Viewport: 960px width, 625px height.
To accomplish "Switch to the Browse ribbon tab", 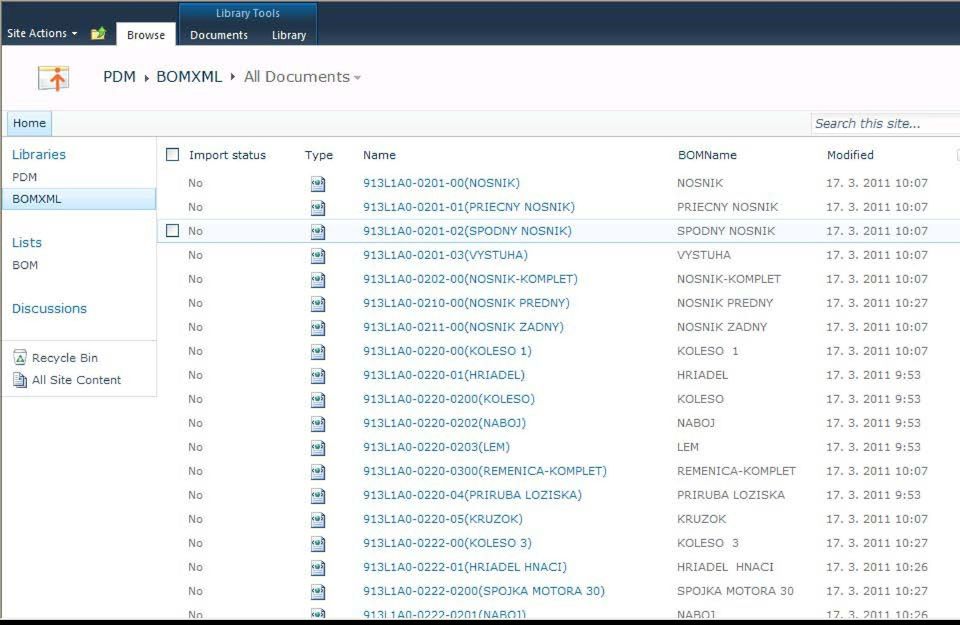I will point(146,35).
